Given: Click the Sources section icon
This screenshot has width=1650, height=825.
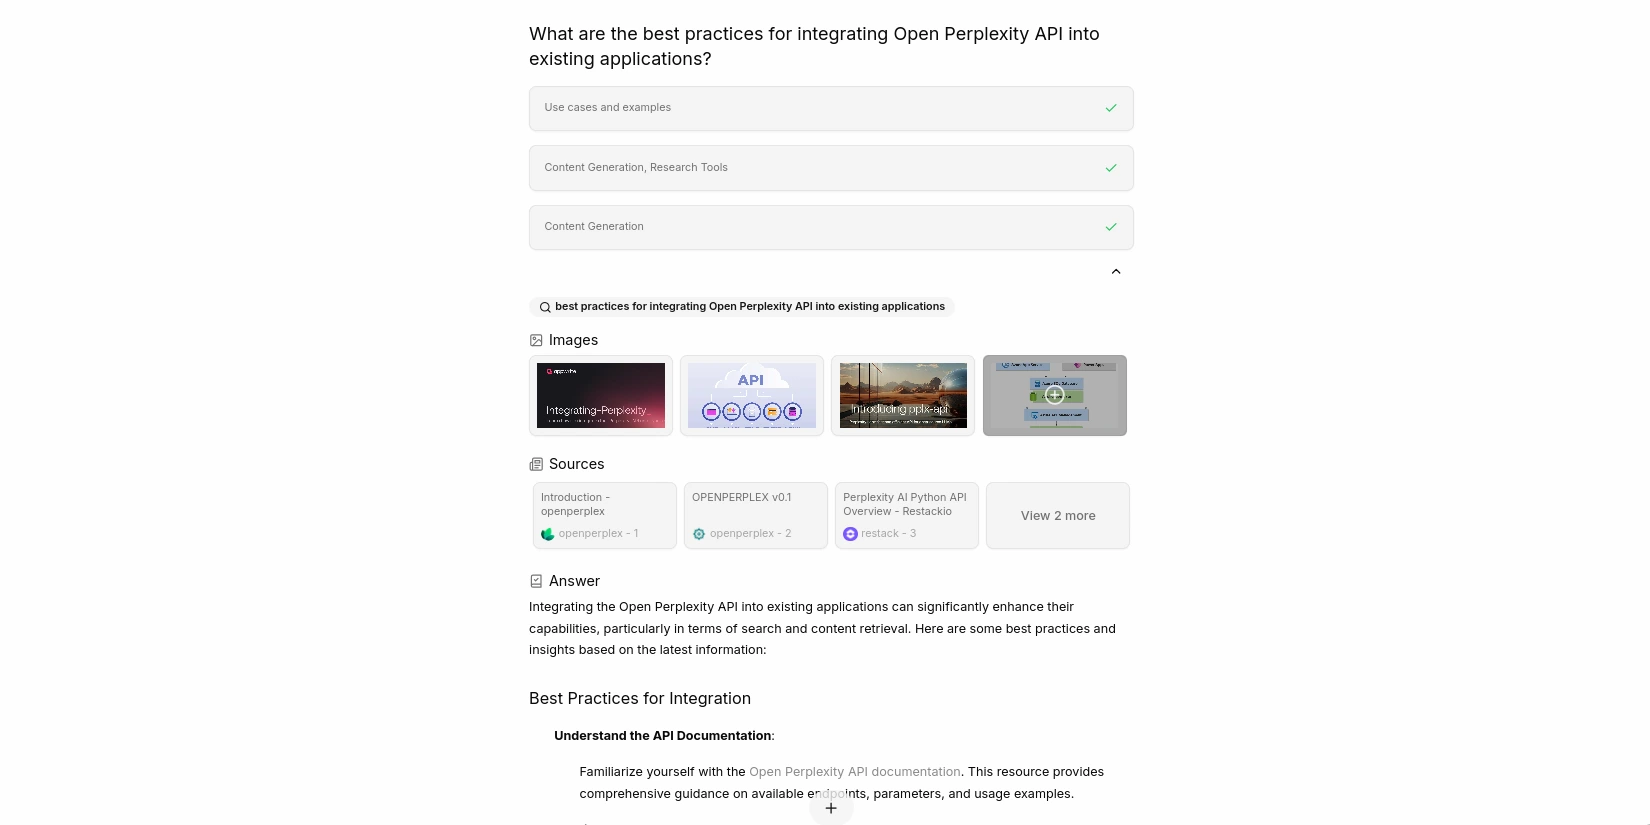Looking at the screenshot, I should [x=536, y=464].
